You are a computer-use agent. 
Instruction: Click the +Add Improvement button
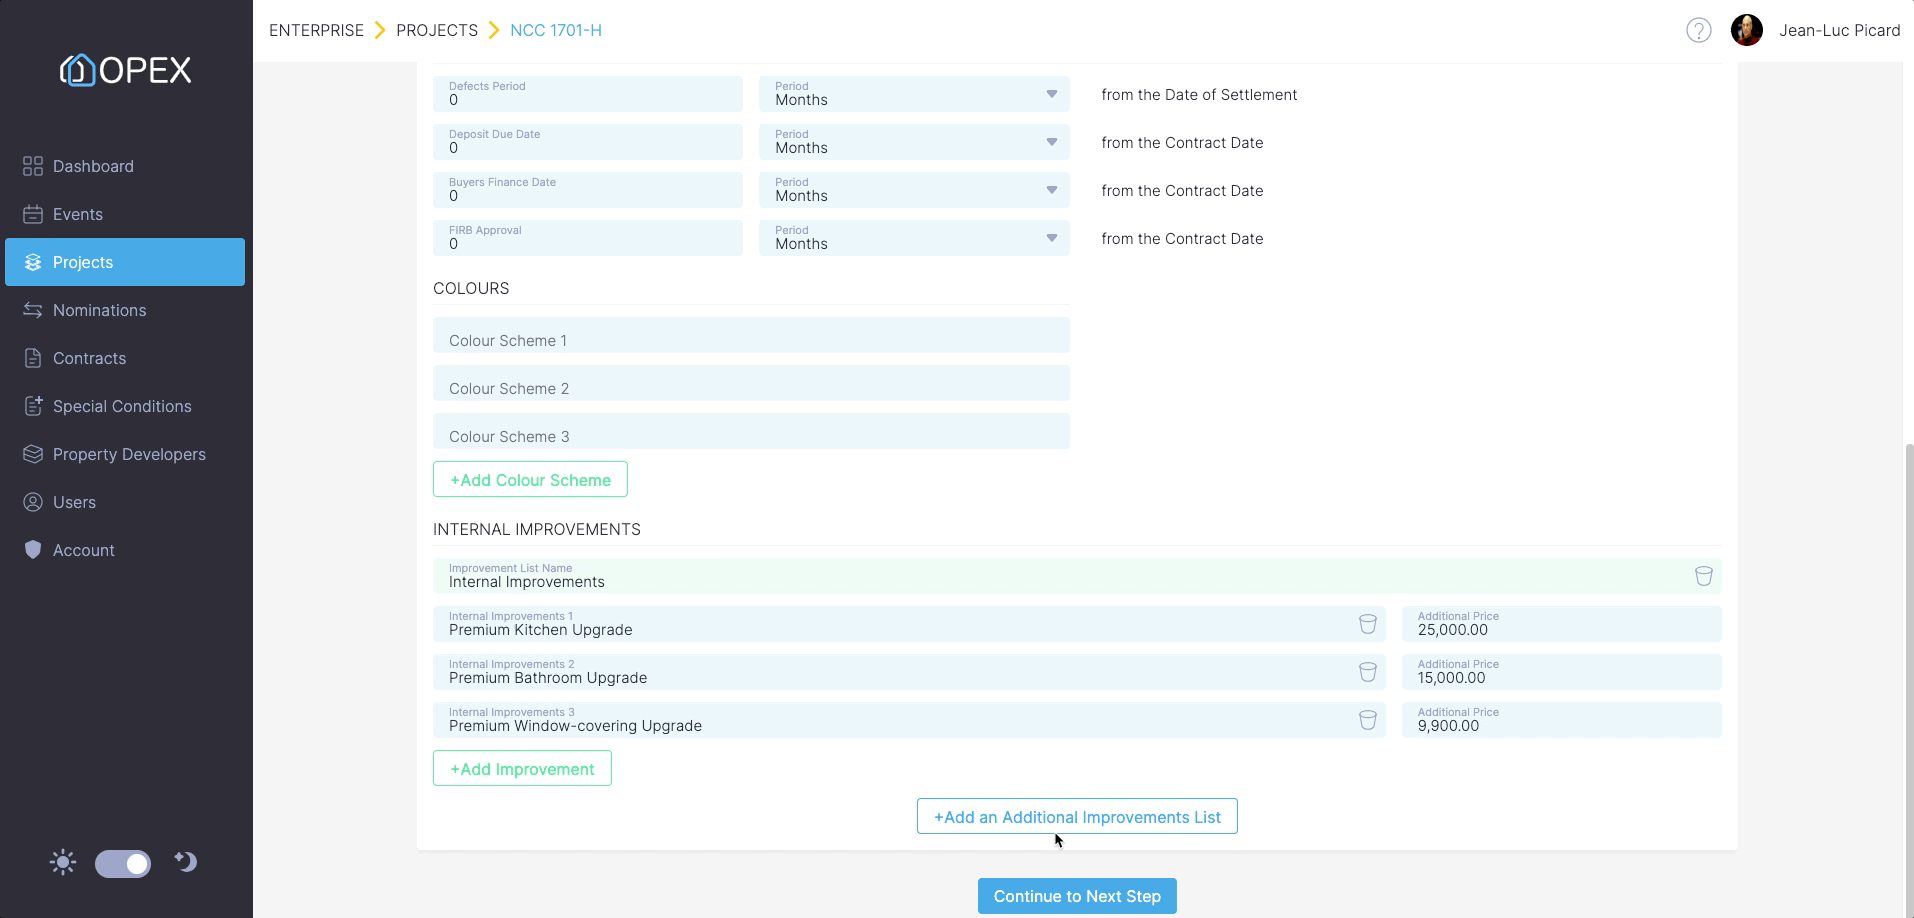click(522, 768)
